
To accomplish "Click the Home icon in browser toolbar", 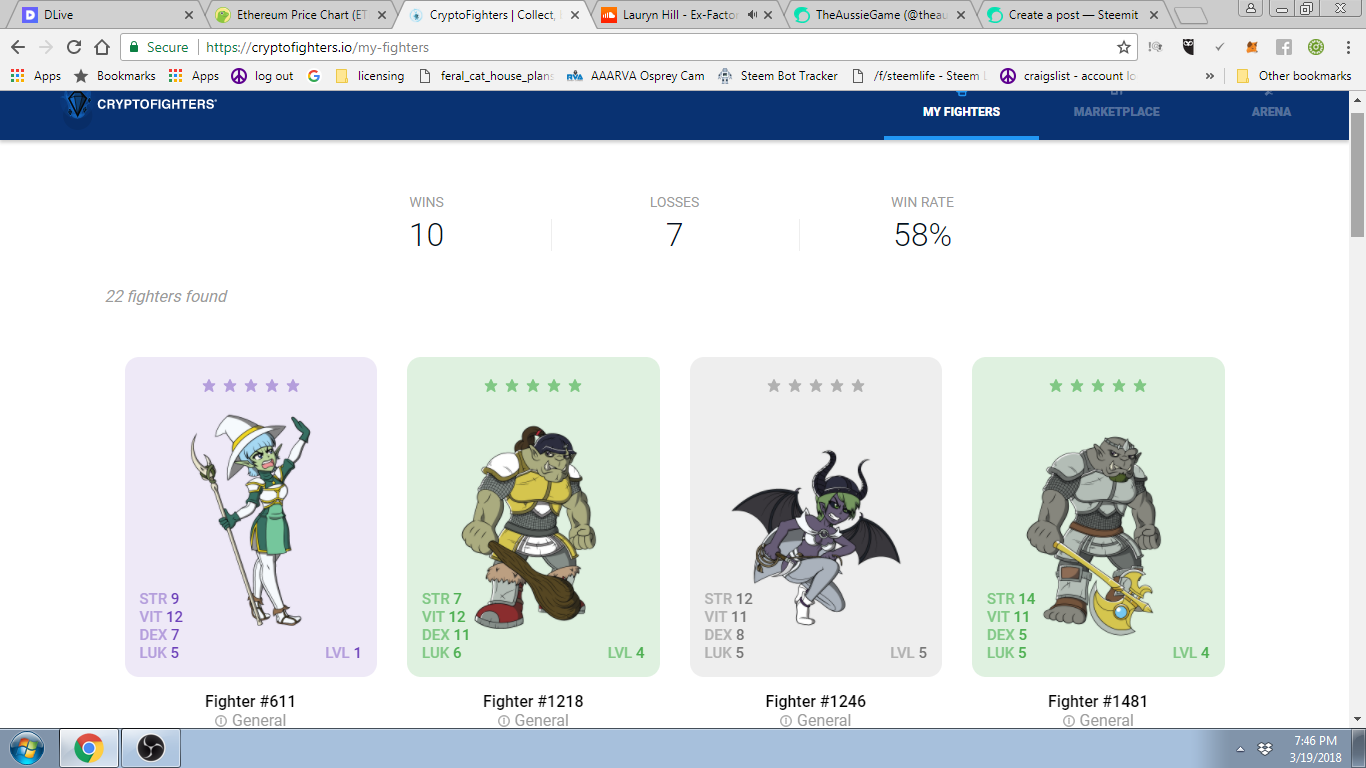I will coord(102,47).
